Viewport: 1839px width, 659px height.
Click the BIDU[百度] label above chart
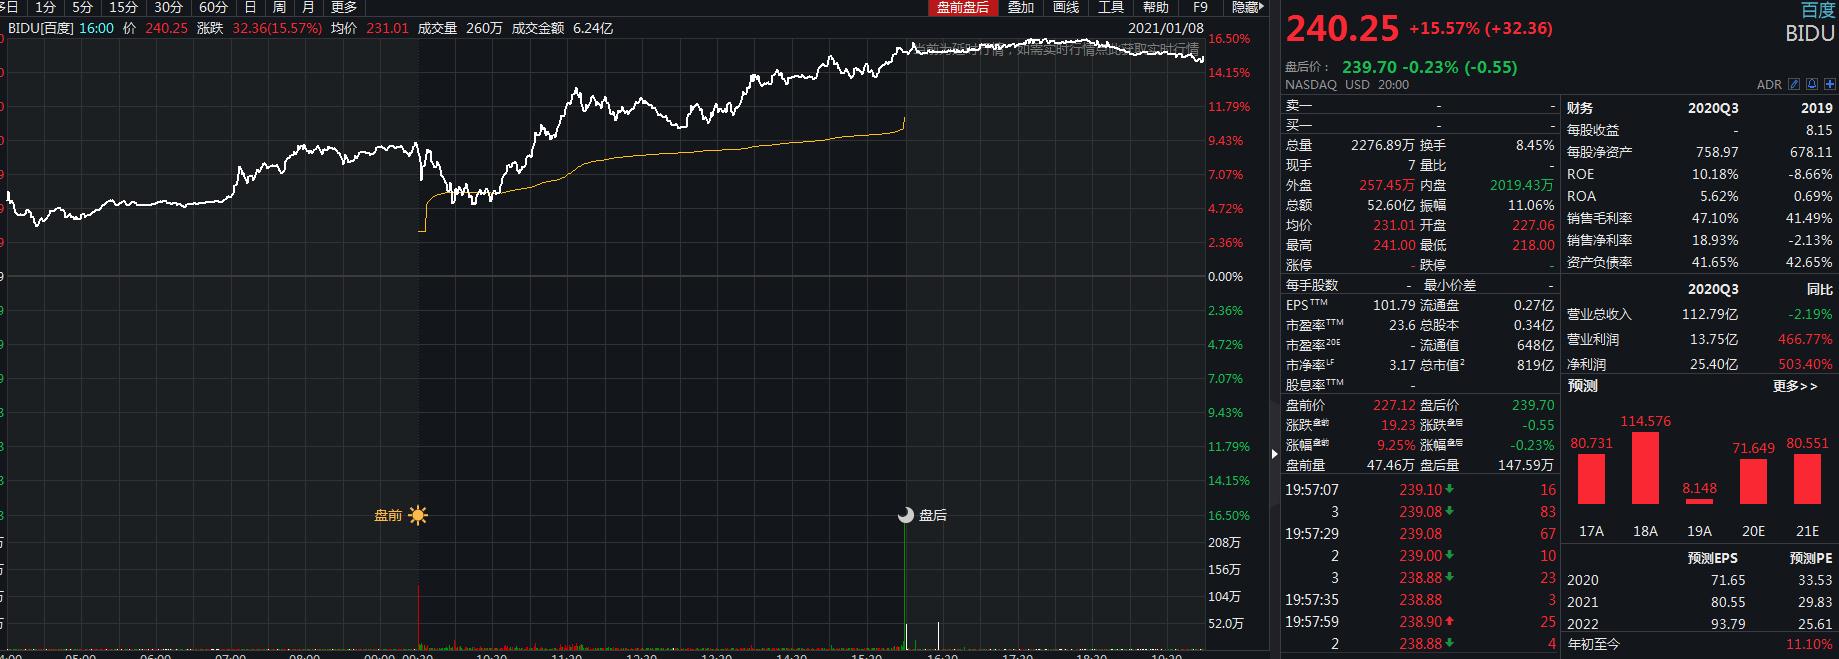coord(41,28)
